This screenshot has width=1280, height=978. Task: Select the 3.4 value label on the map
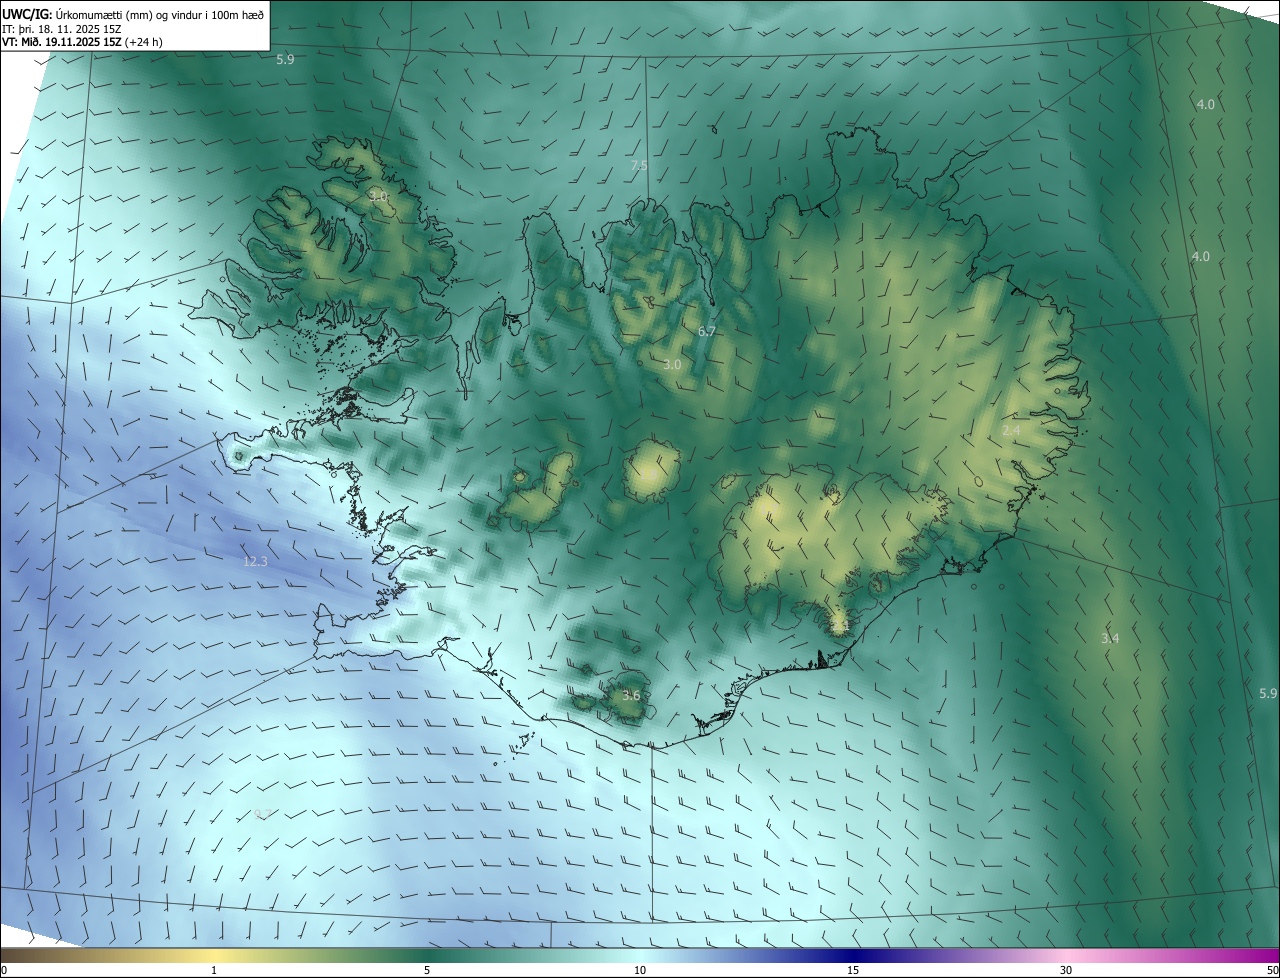[x=1110, y=638]
